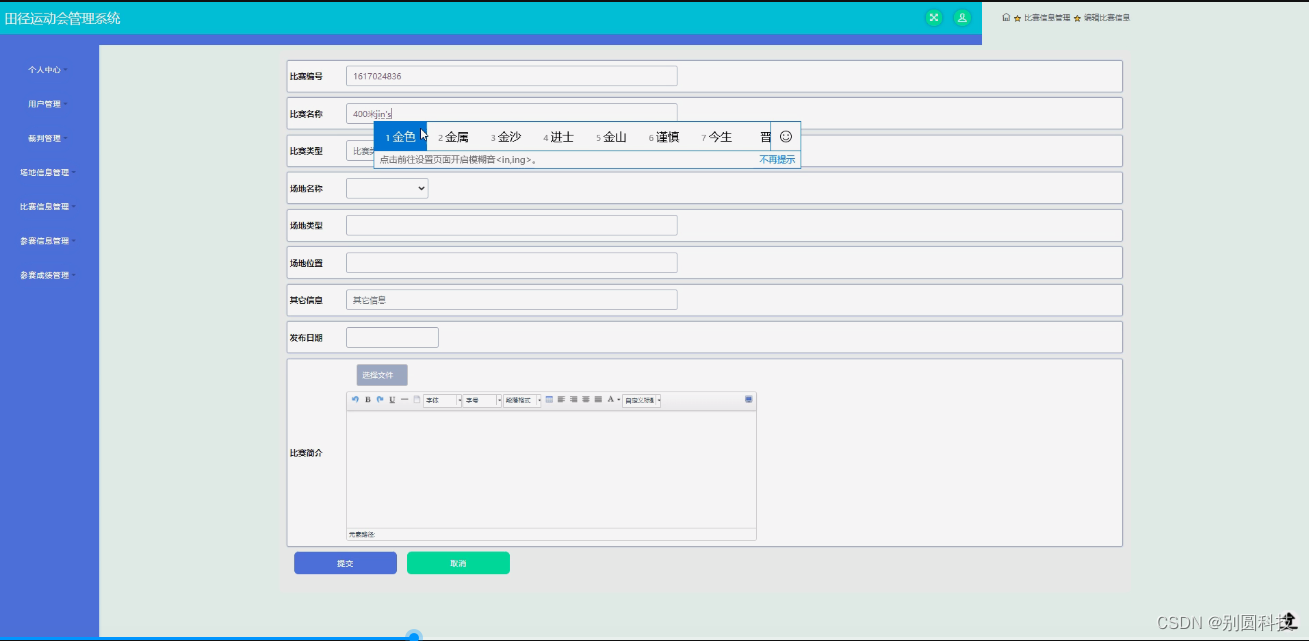Open the 自定义标题 dropdown in editor

point(642,400)
